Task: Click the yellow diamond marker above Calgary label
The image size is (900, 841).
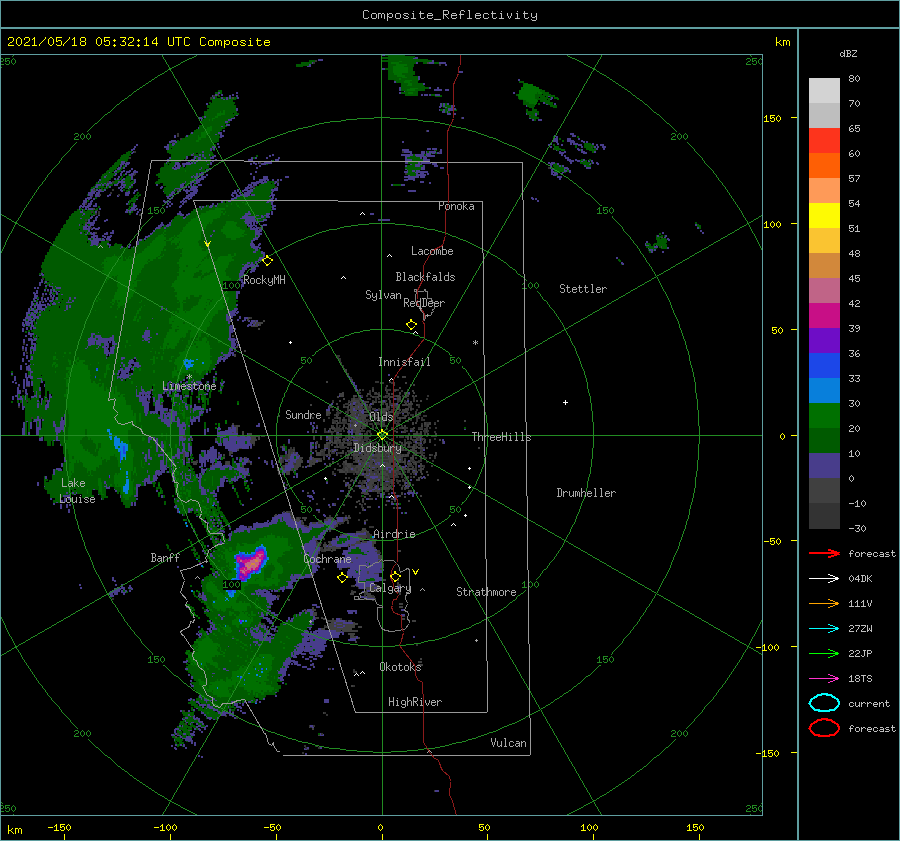Action: 395,576
